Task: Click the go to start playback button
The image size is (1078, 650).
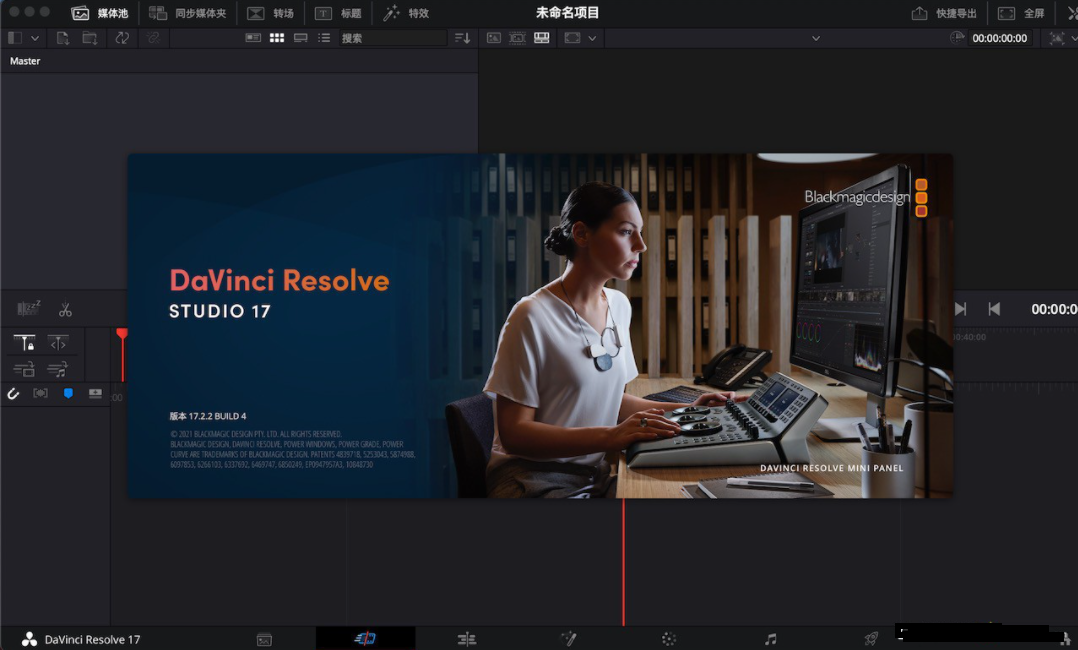Action: pyautogui.click(x=994, y=310)
